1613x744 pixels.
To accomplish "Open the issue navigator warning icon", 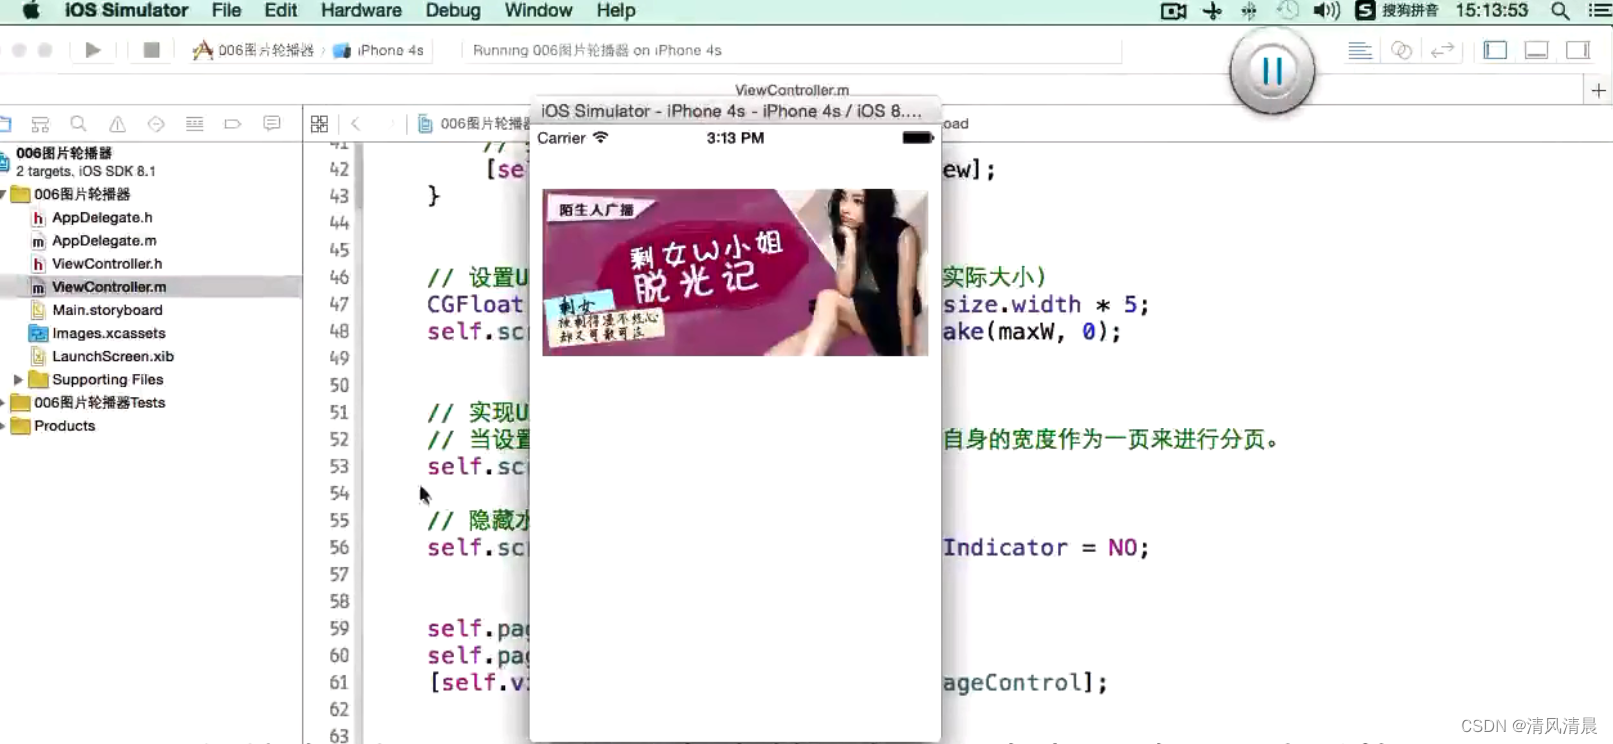I will click(117, 124).
